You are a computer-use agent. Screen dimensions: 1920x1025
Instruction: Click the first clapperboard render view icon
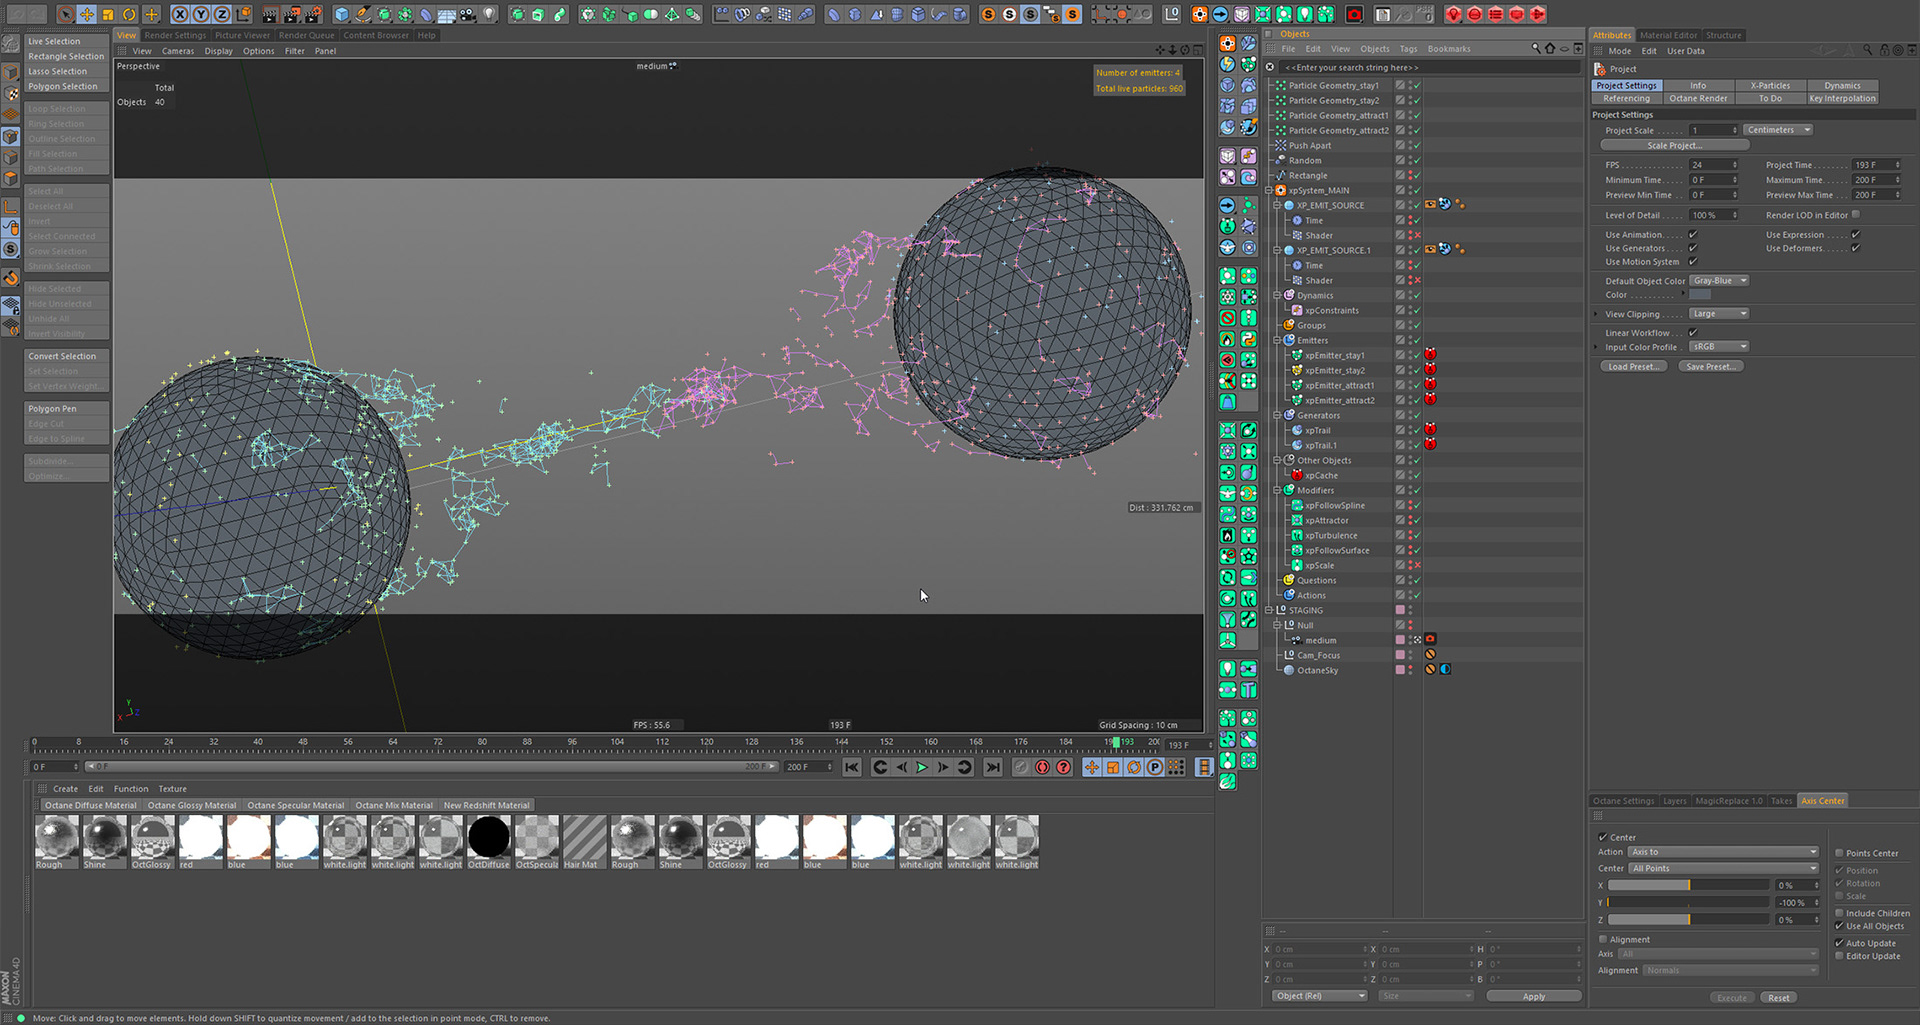270,14
